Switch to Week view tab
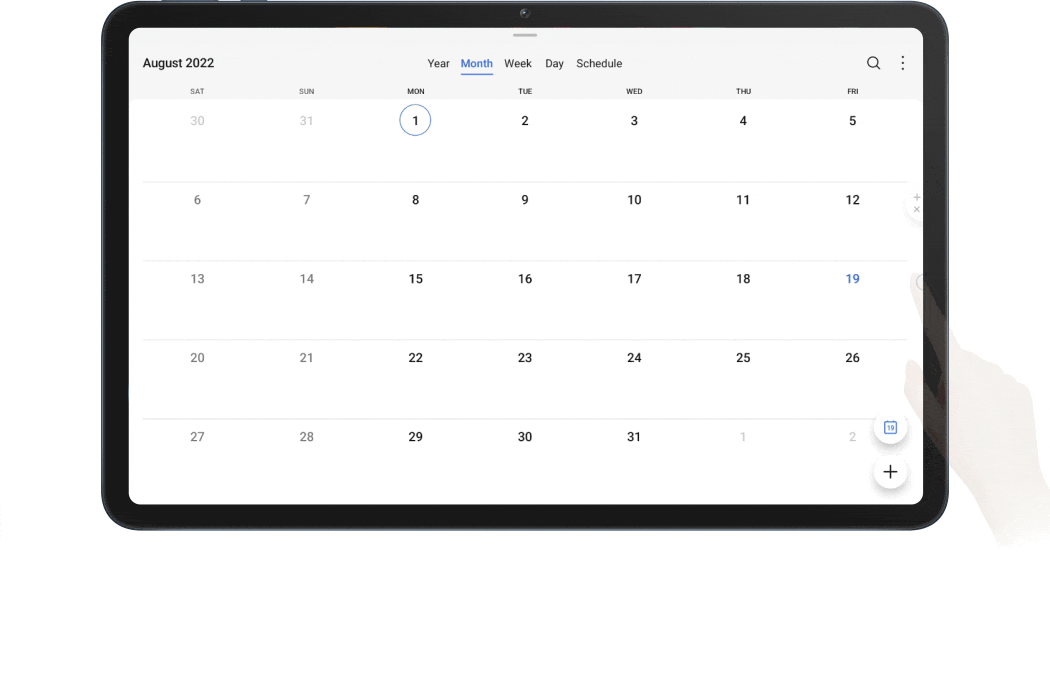 [x=518, y=64]
